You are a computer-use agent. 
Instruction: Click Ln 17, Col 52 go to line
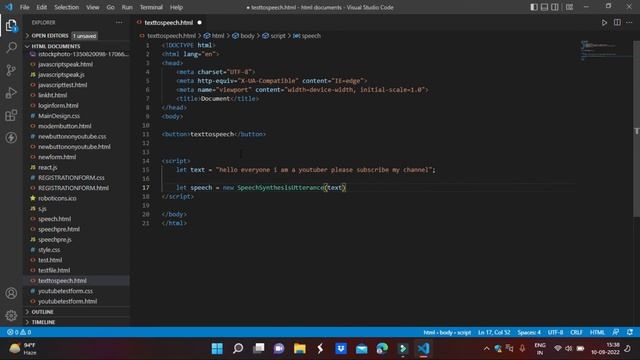494,332
